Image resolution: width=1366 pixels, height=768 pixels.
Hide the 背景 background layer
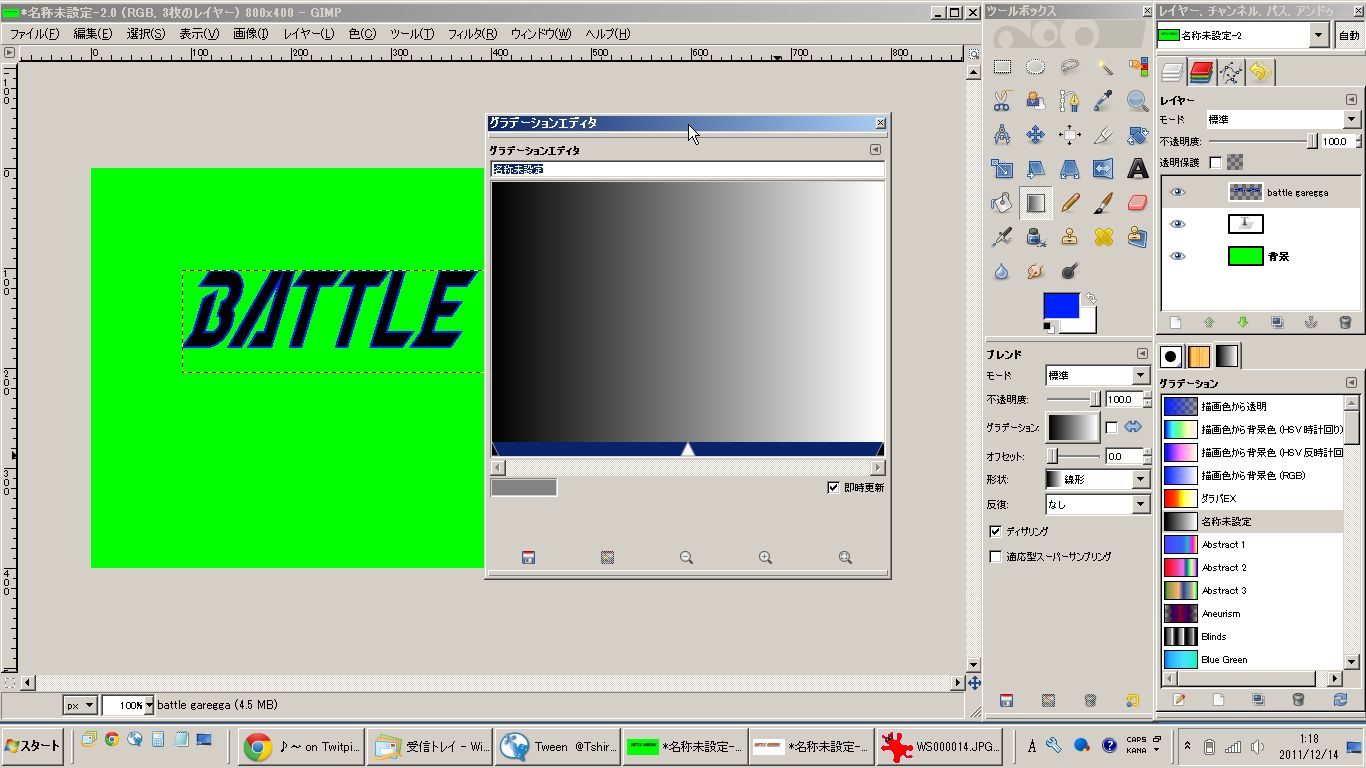[x=1178, y=256]
